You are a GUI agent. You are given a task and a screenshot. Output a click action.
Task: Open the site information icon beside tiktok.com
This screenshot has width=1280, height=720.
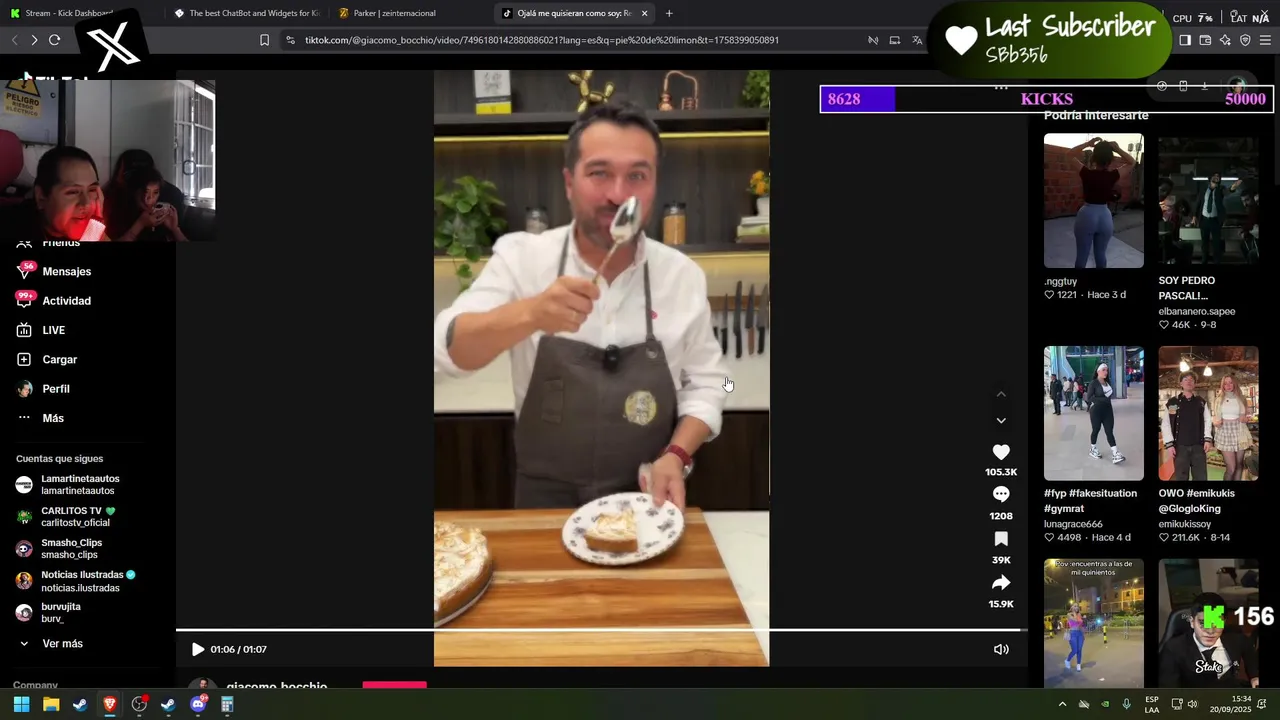[x=290, y=40]
